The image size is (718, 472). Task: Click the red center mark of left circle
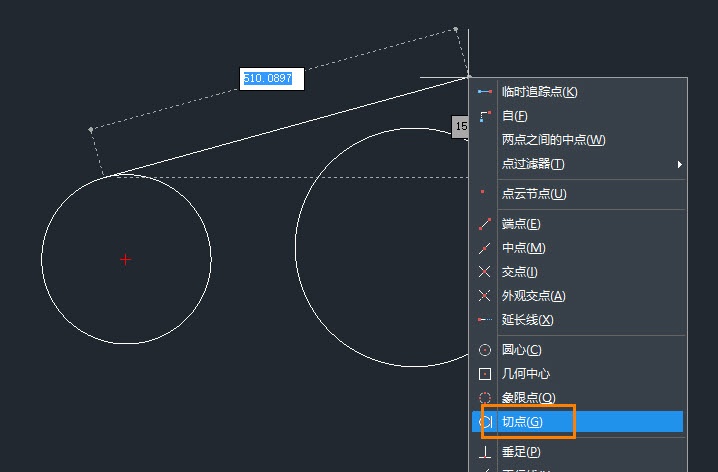125,259
